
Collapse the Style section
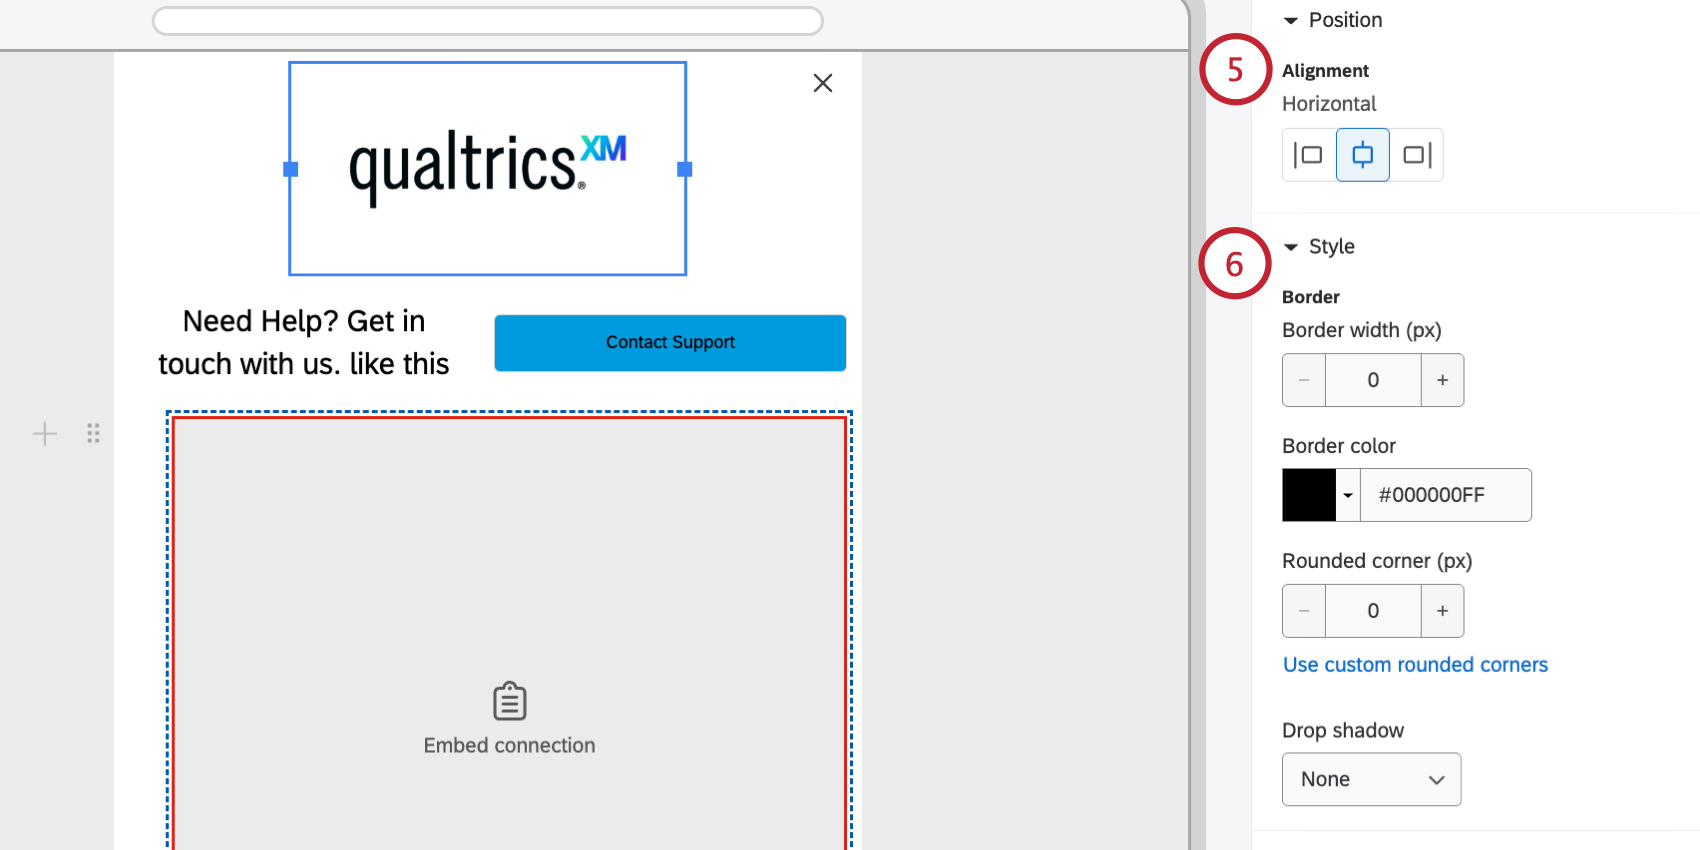coord(1291,247)
